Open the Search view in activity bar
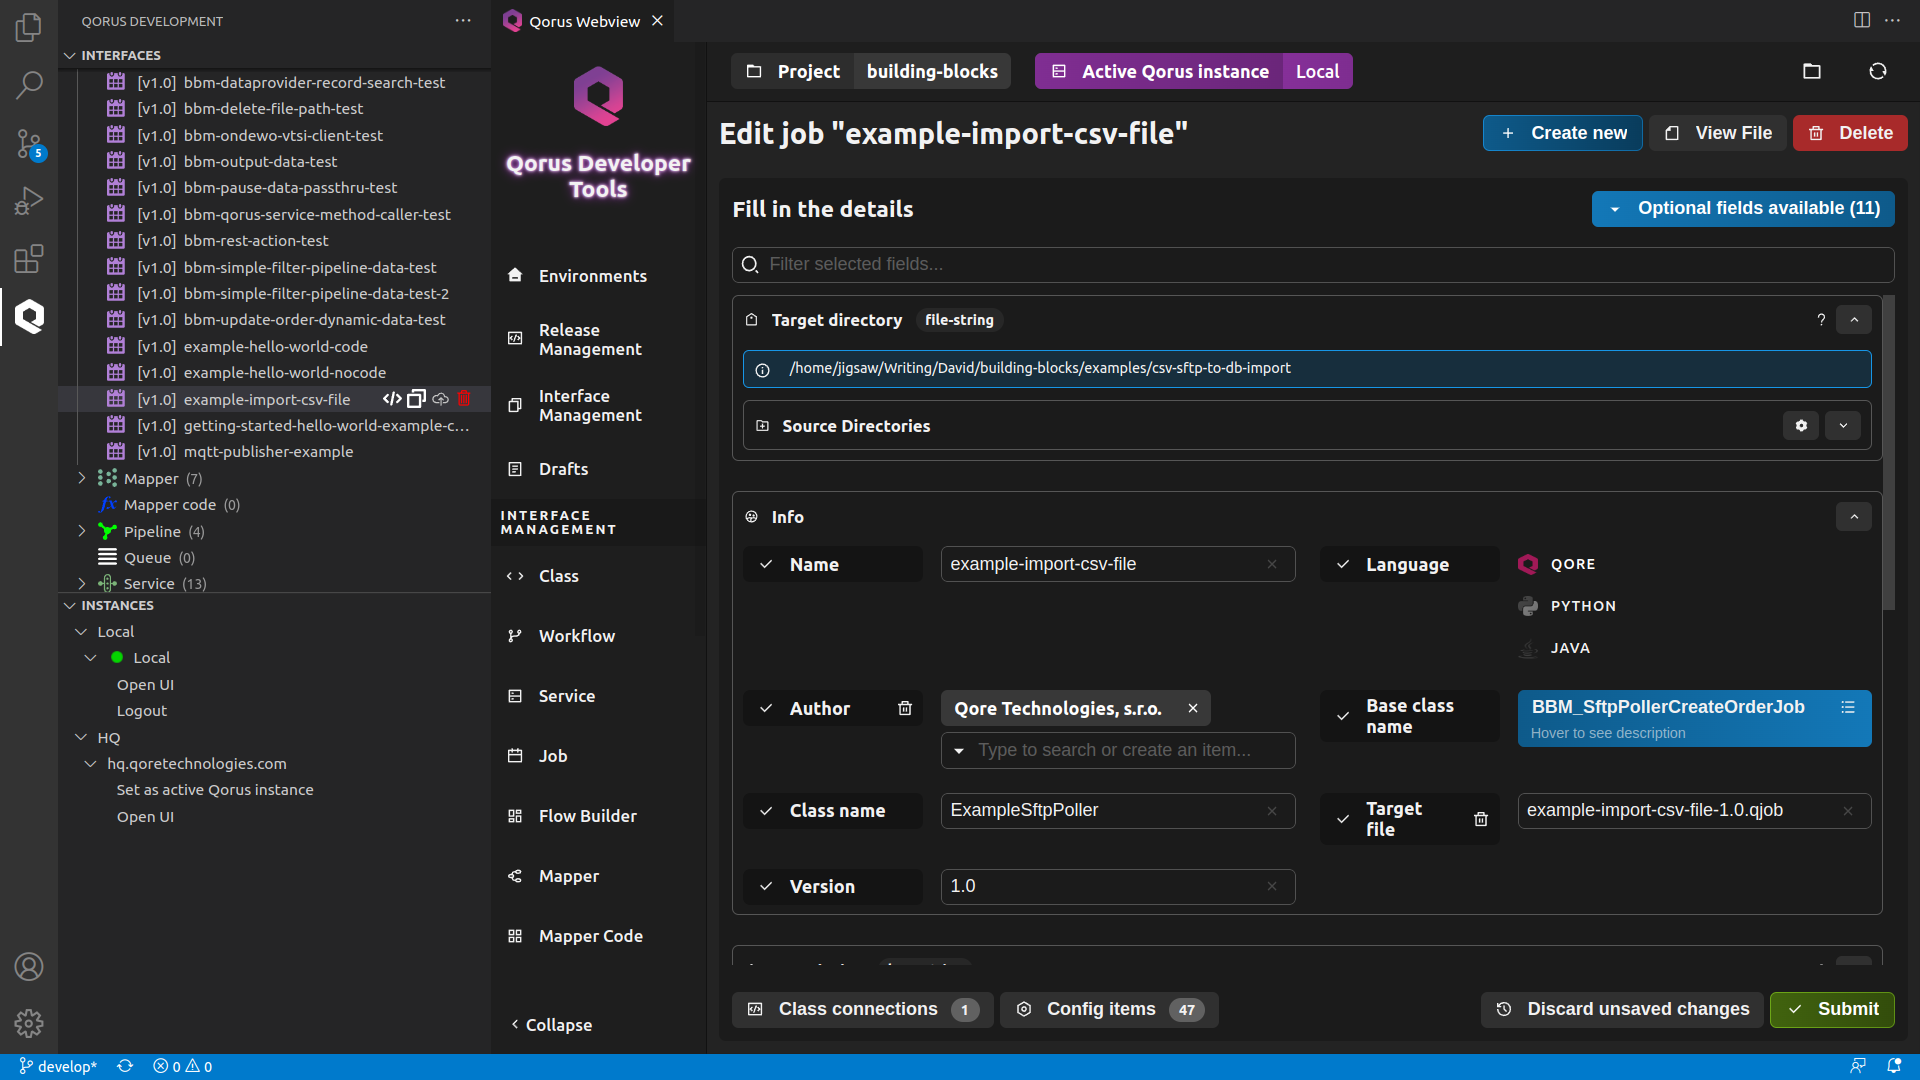Viewport: 1920px width, 1080px height. pos(29,85)
